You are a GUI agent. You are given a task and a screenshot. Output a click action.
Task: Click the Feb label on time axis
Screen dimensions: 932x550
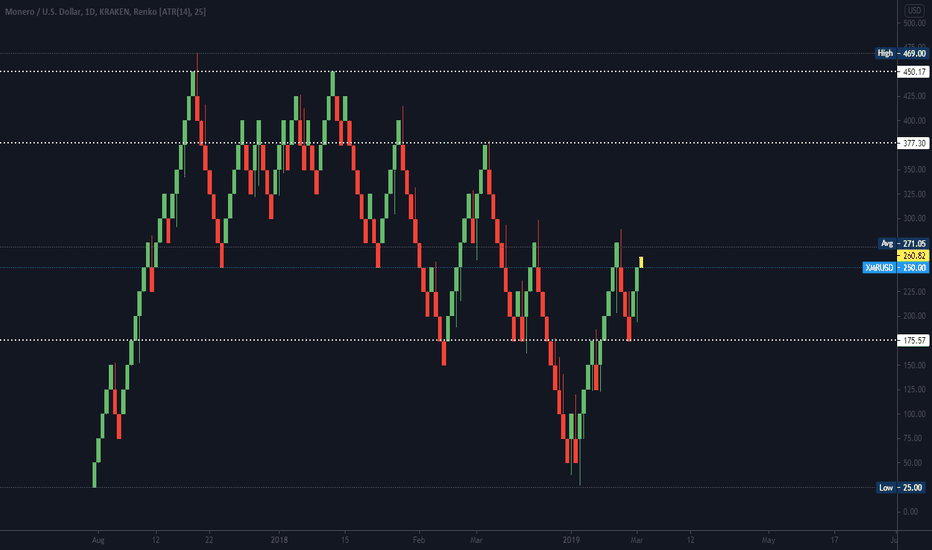(419, 540)
